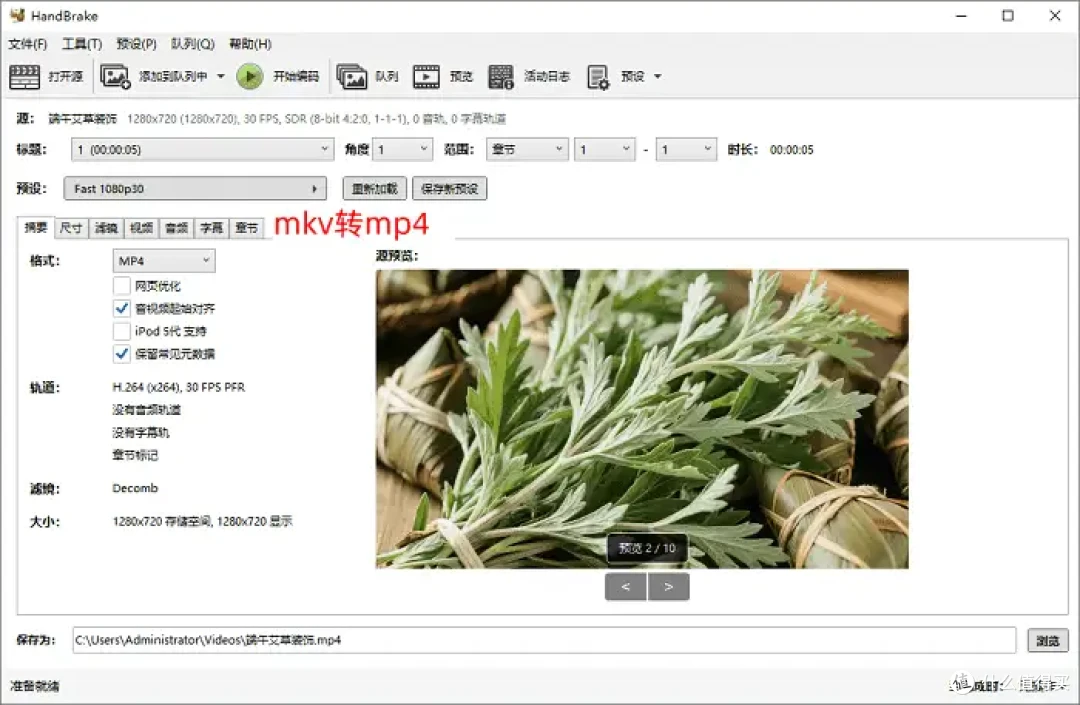Viewport: 1080px width, 705px height.
Task: Open the 工具(T) menu
Action: point(82,44)
